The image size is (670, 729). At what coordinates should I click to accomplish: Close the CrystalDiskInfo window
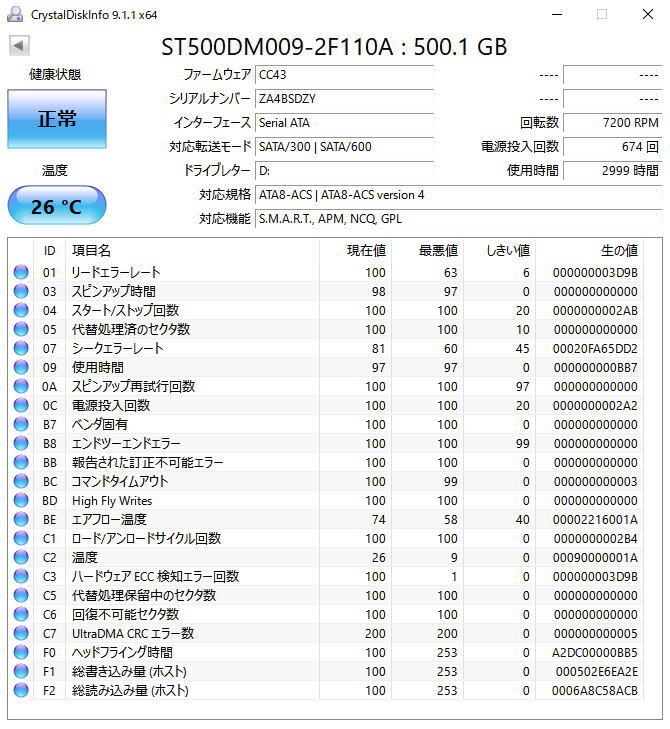[x=648, y=14]
